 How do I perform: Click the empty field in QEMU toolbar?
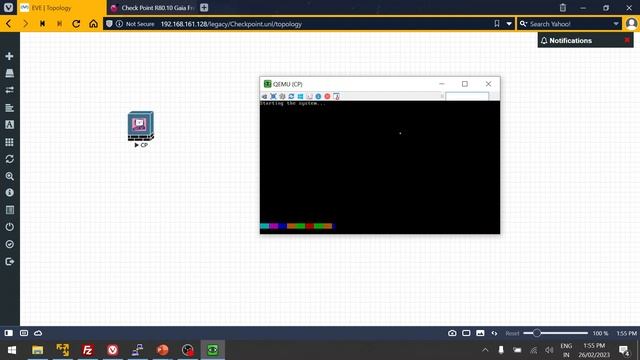[467, 96]
